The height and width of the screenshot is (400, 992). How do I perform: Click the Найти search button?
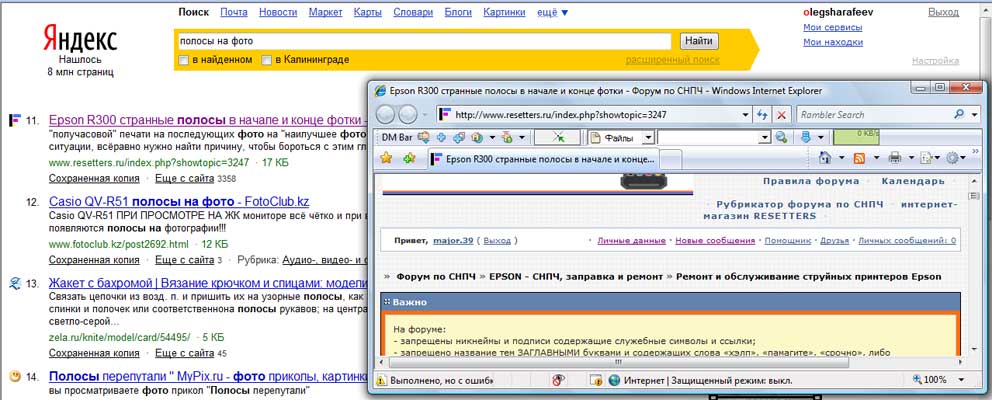[x=699, y=41]
